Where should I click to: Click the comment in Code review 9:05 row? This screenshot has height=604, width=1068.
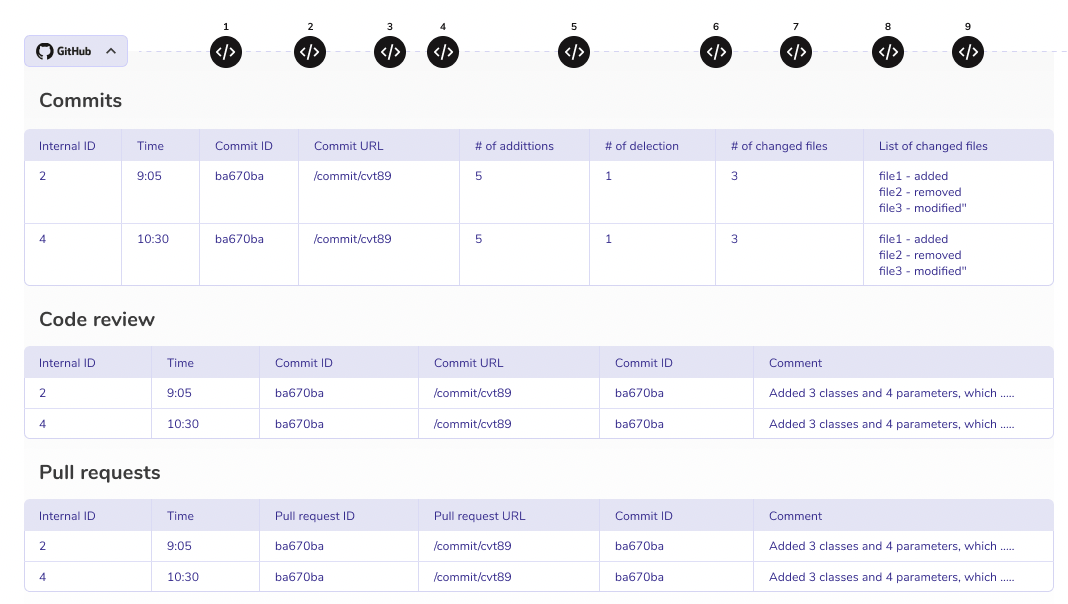tap(892, 393)
